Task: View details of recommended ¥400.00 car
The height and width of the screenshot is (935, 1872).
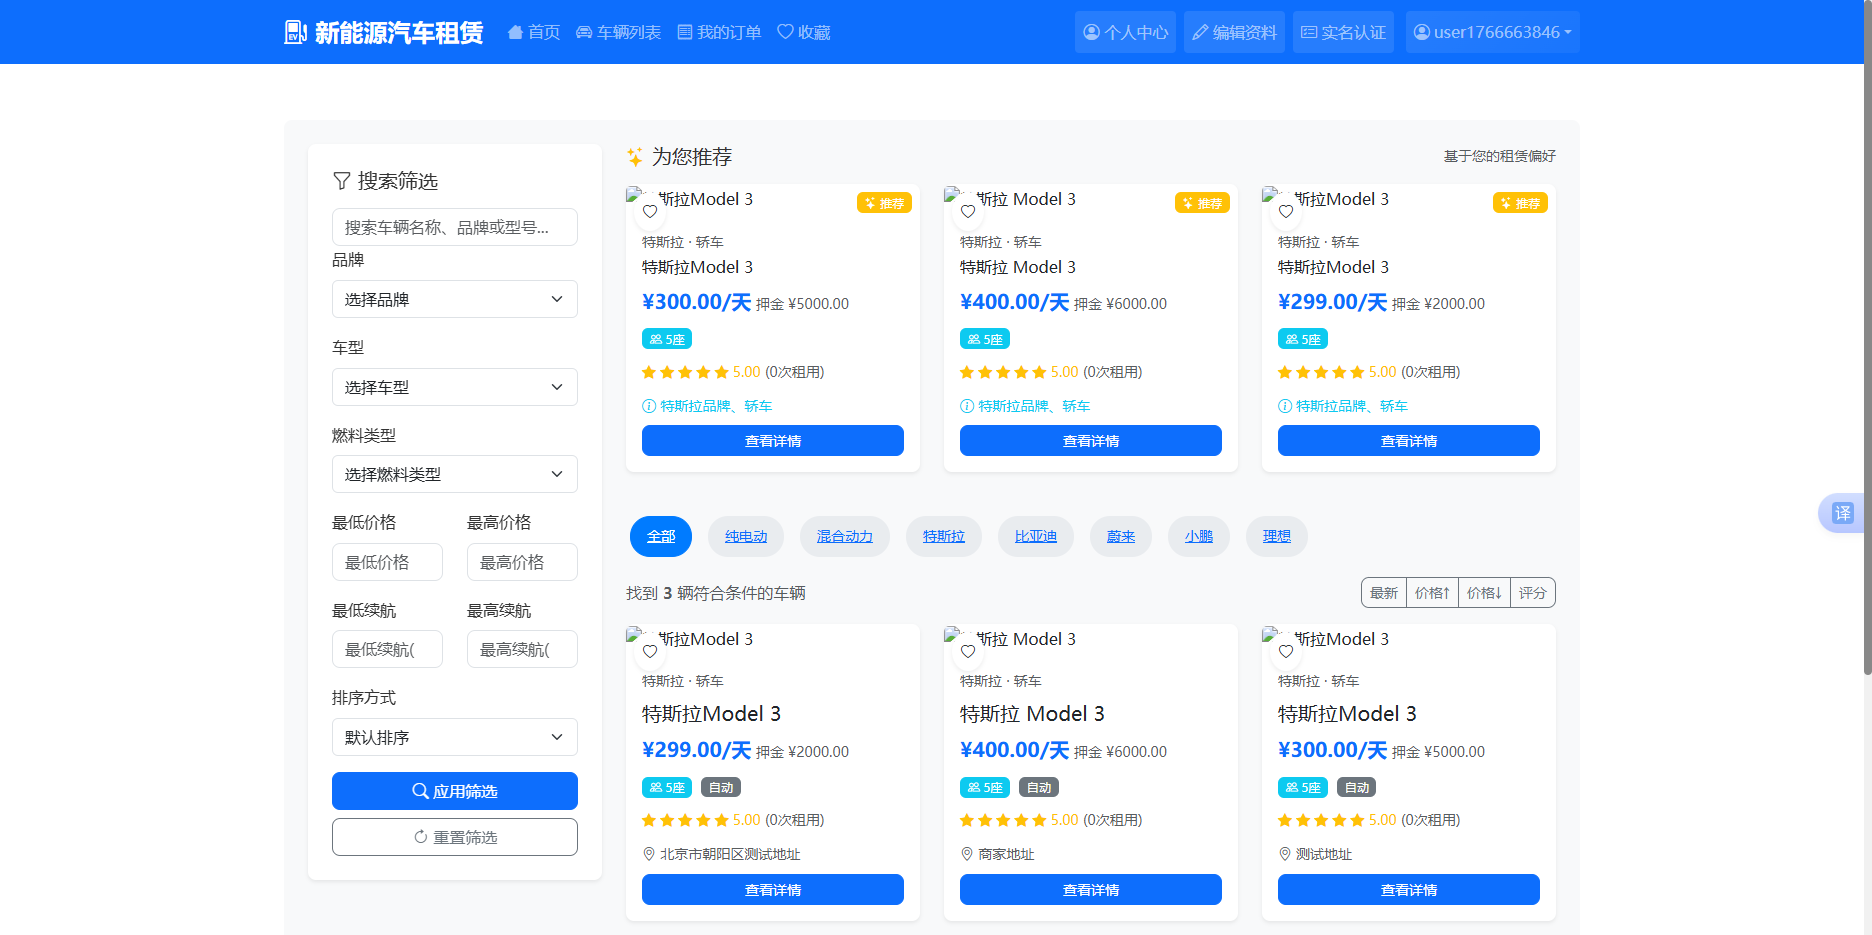Action: pos(1091,441)
